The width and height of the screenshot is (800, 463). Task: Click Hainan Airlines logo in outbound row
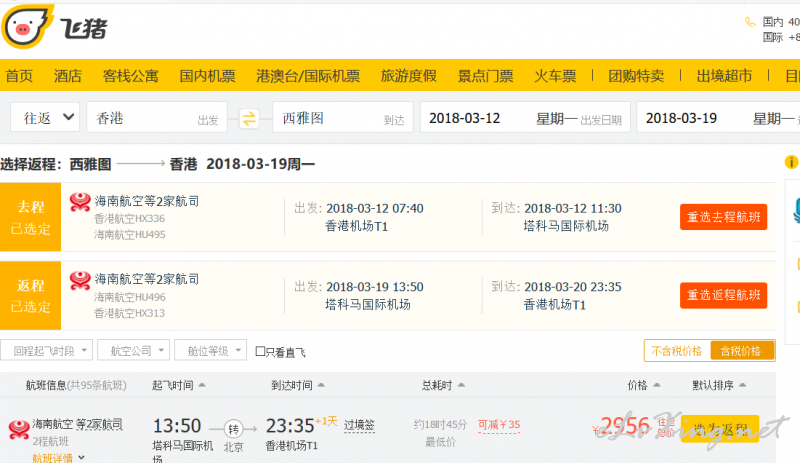coord(80,202)
